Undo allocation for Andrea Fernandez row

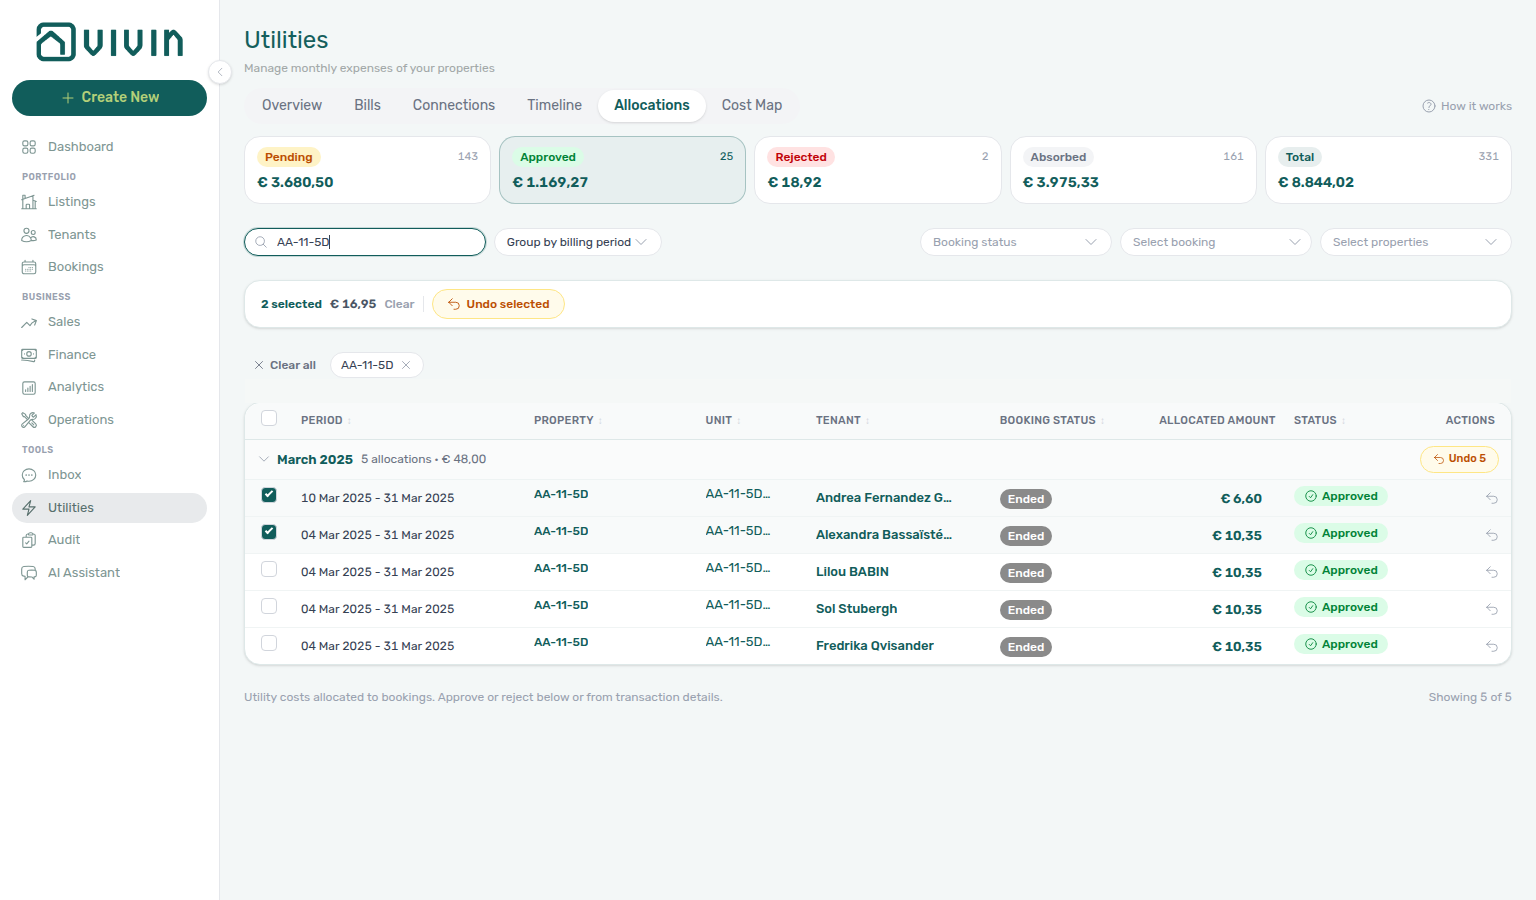(x=1491, y=498)
